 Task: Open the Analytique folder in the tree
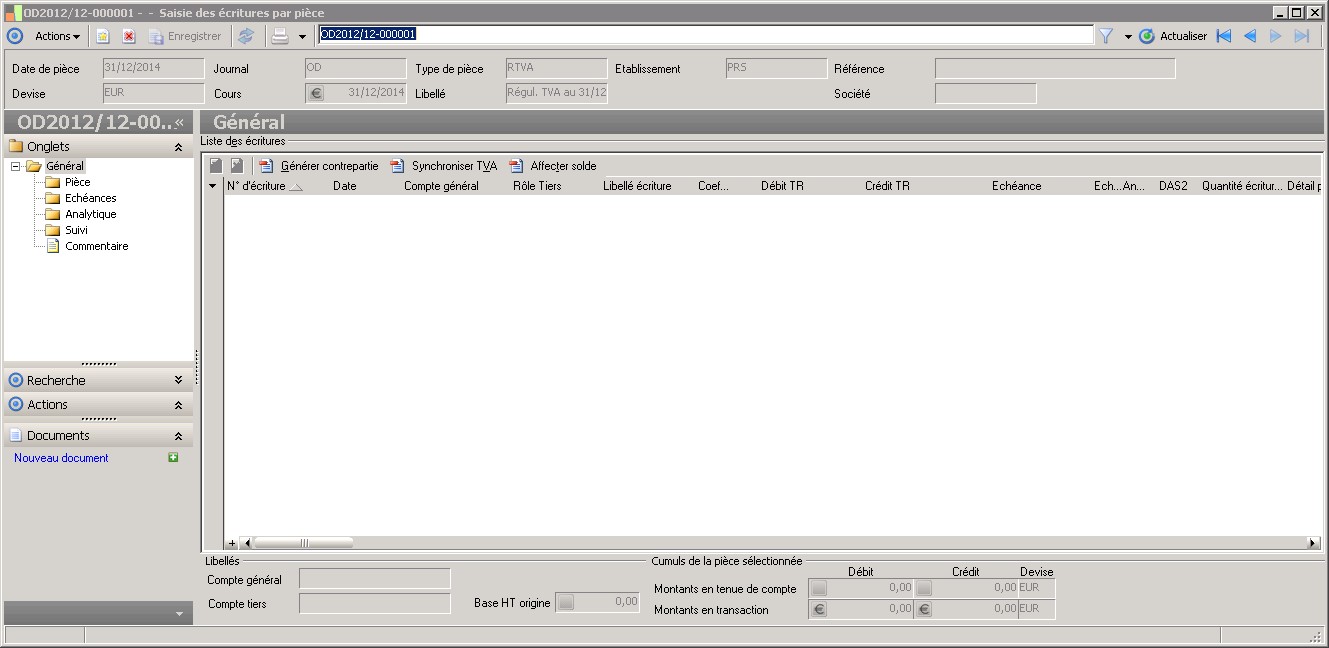(91, 214)
